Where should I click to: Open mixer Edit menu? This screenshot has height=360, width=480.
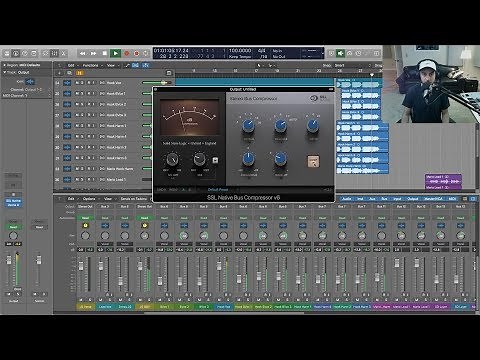tap(71, 199)
